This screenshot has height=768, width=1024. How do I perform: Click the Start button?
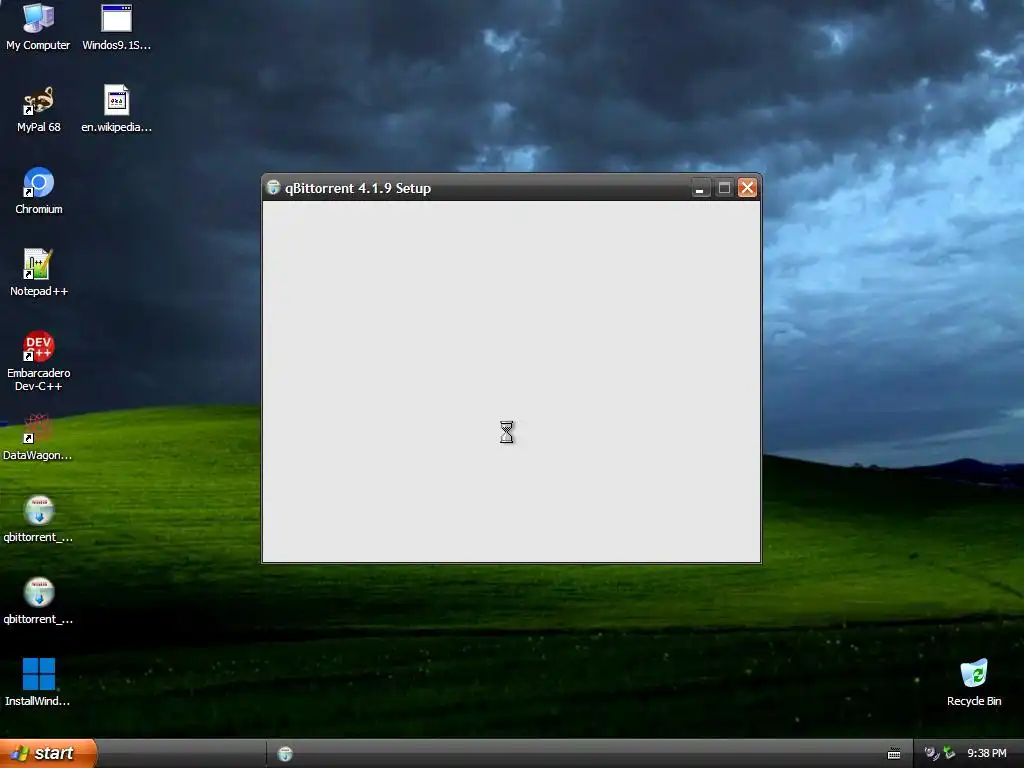[48, 753]
